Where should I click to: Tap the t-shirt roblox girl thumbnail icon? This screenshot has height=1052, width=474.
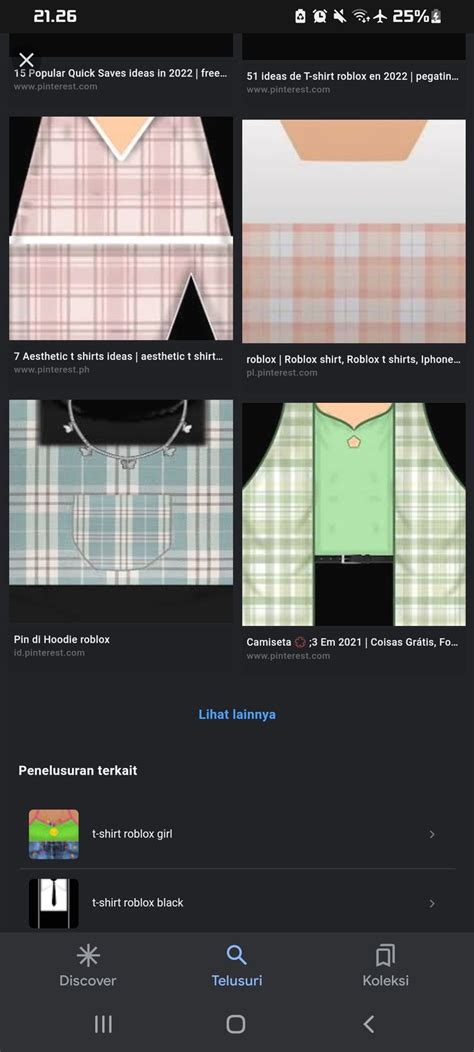(54, 834)
